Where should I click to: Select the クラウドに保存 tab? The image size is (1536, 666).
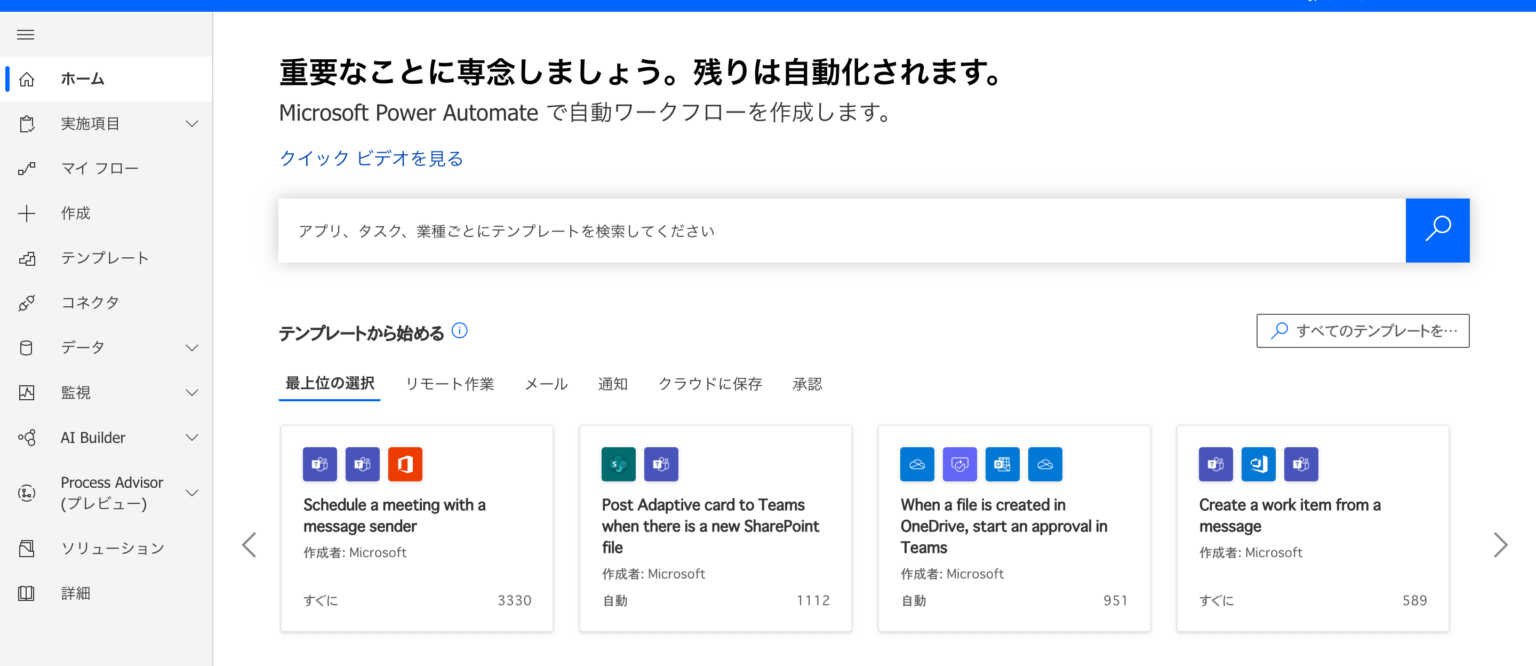709,384
